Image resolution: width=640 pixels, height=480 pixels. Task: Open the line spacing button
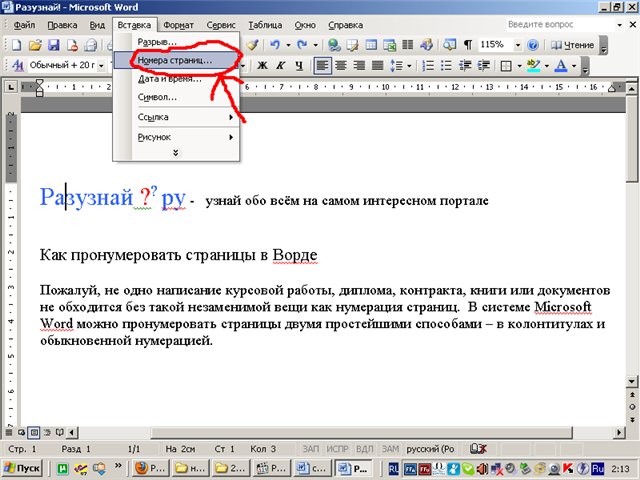click(x=396, y=65)
